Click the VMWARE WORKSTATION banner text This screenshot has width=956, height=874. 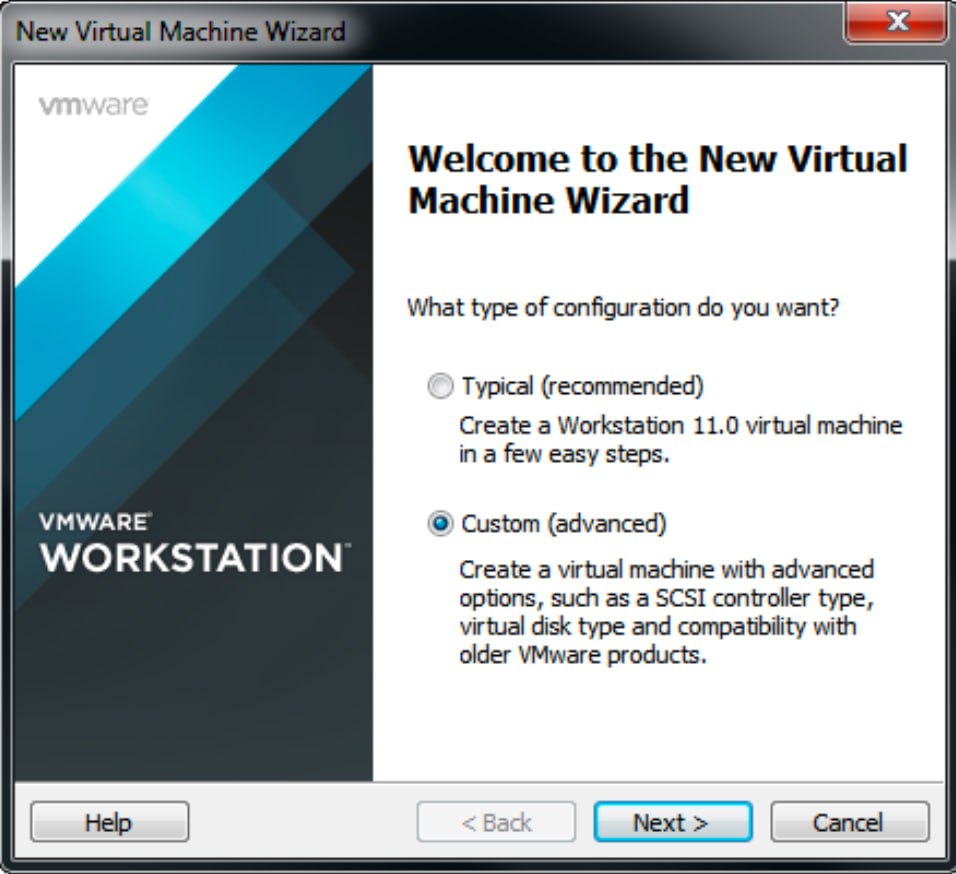(194, 543)
